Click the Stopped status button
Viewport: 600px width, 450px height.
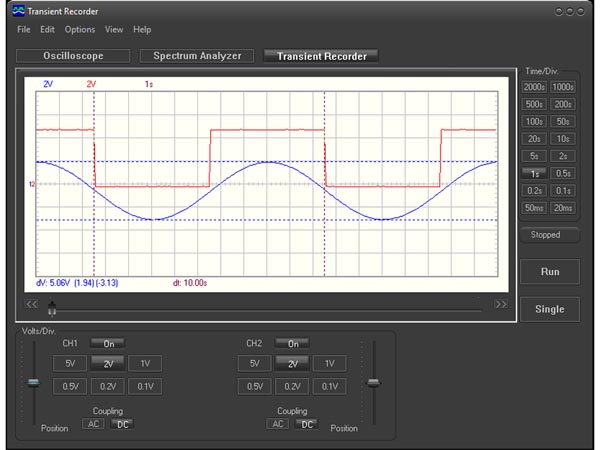tap(549, 235)
